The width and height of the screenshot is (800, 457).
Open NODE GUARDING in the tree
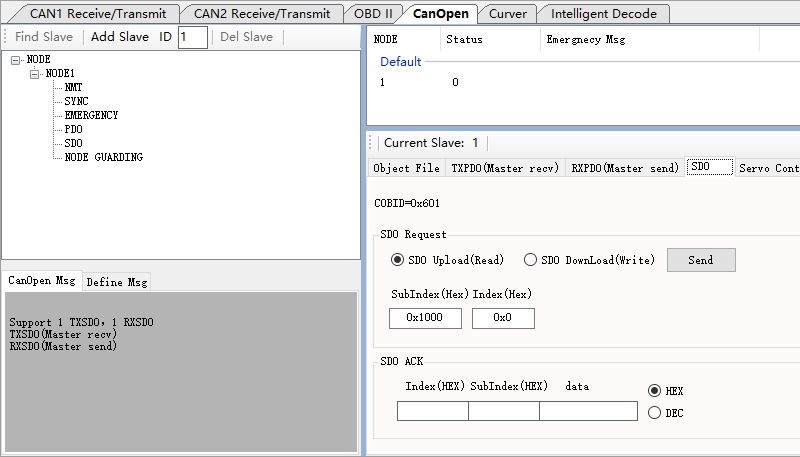tap(104, 157)
